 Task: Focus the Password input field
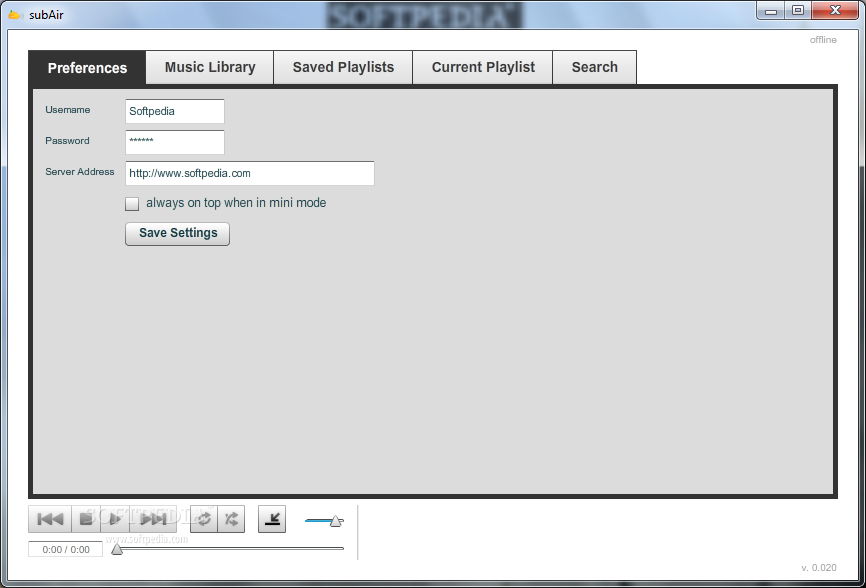[175, 142]
